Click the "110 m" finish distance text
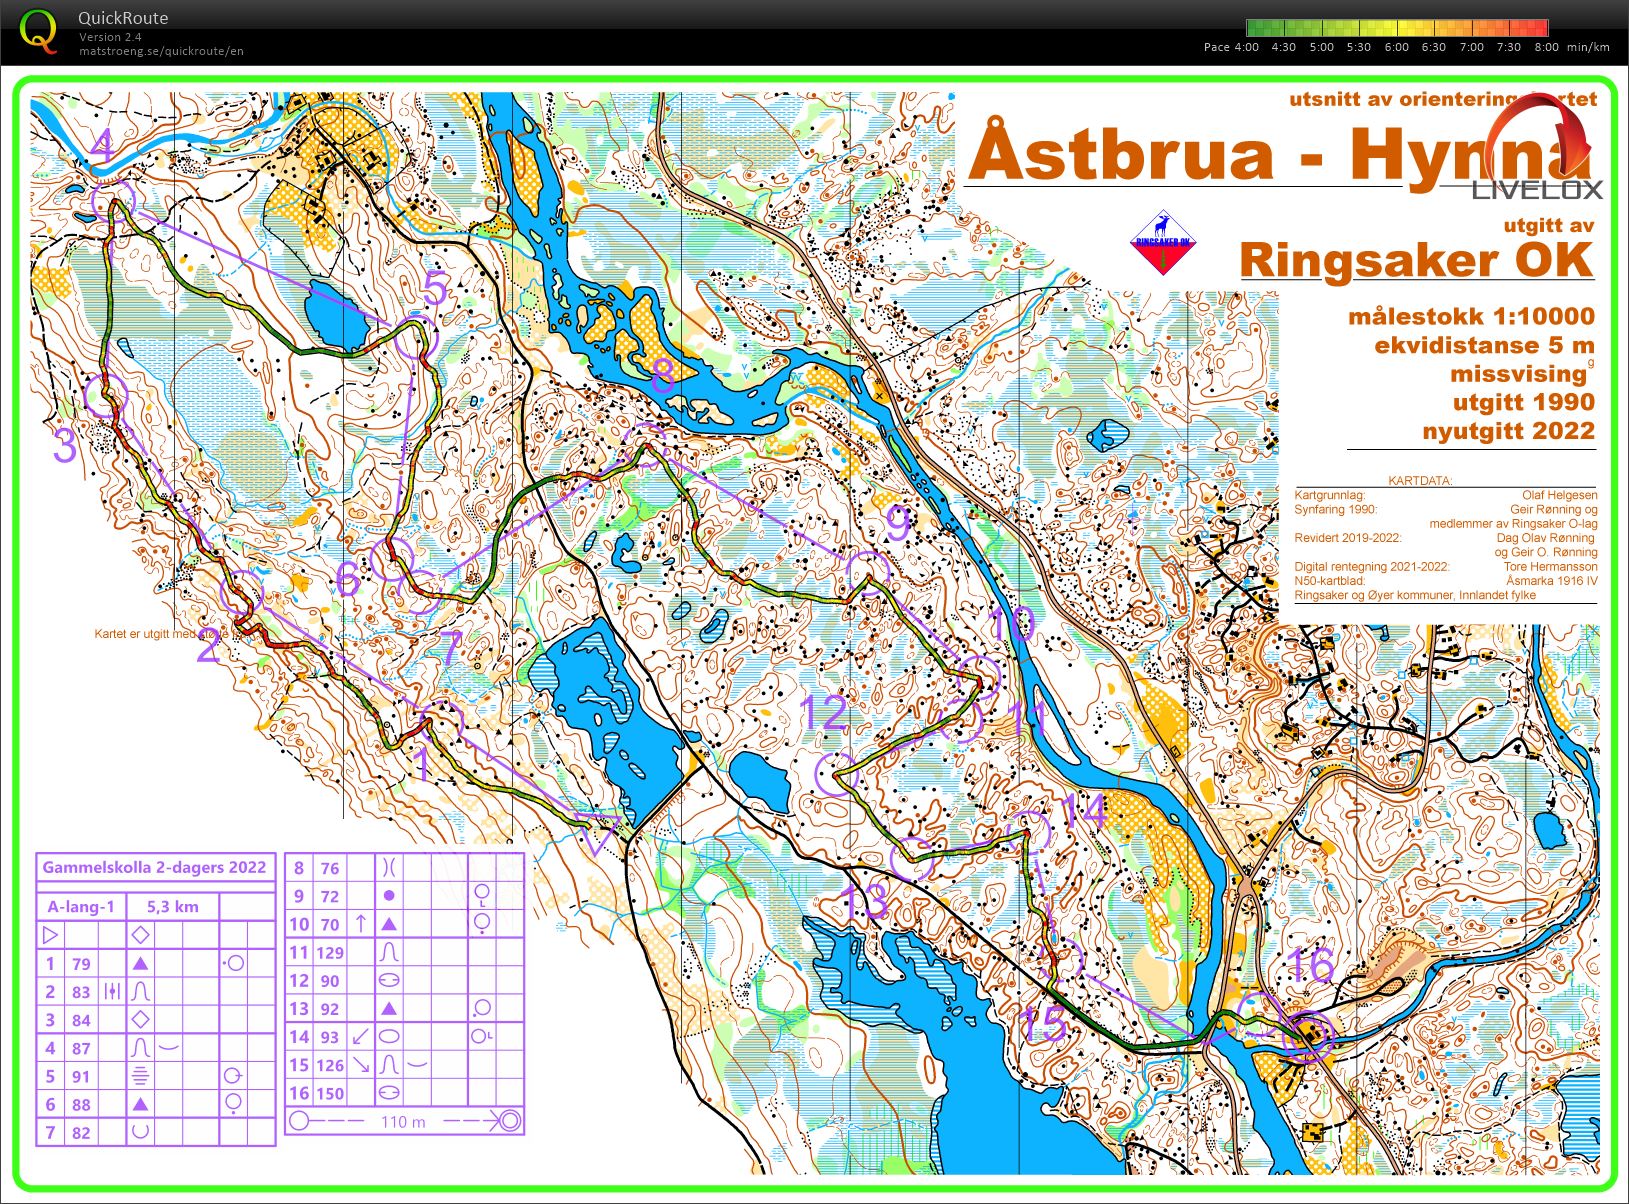This screenshot has width=1629, height=1204. [403, 1122]
